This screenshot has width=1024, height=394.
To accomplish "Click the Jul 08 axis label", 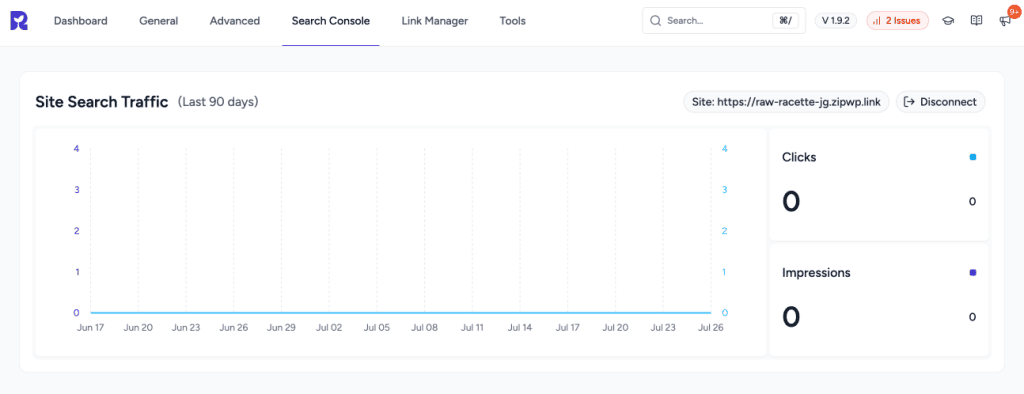I will (x=424, y=327).
